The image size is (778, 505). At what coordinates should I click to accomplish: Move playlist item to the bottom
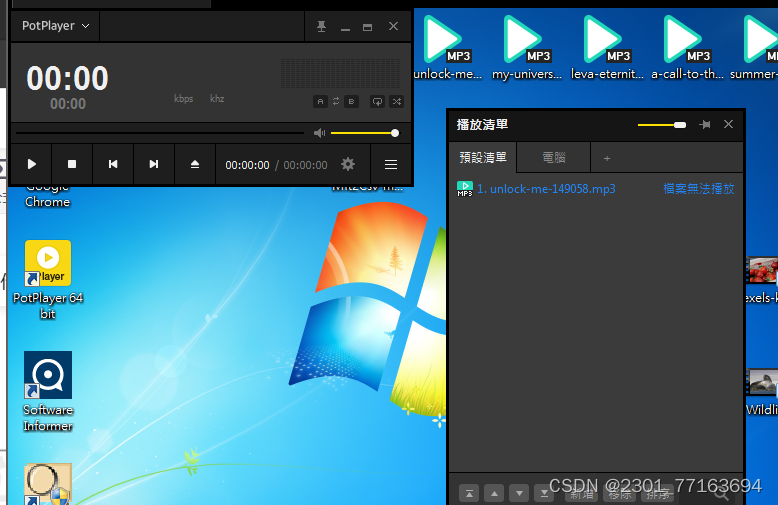click(544, 494)
